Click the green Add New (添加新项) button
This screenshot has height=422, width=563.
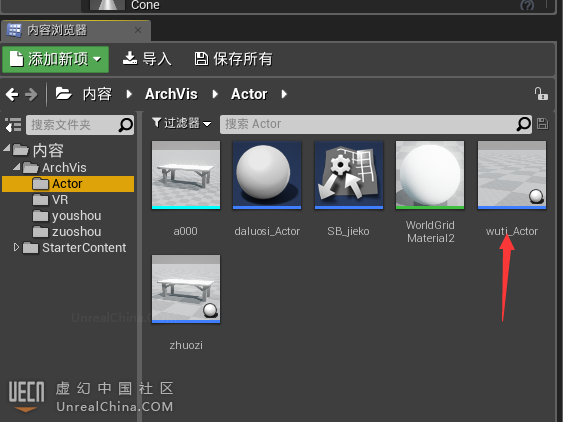(56, 59)
